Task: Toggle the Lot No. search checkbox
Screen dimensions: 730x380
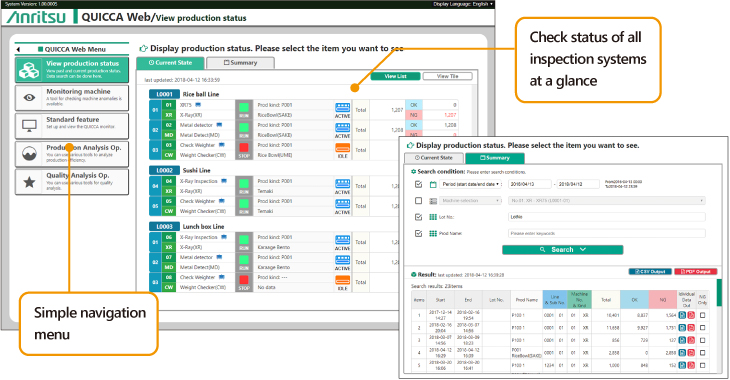Action: [x=419, y=217]
